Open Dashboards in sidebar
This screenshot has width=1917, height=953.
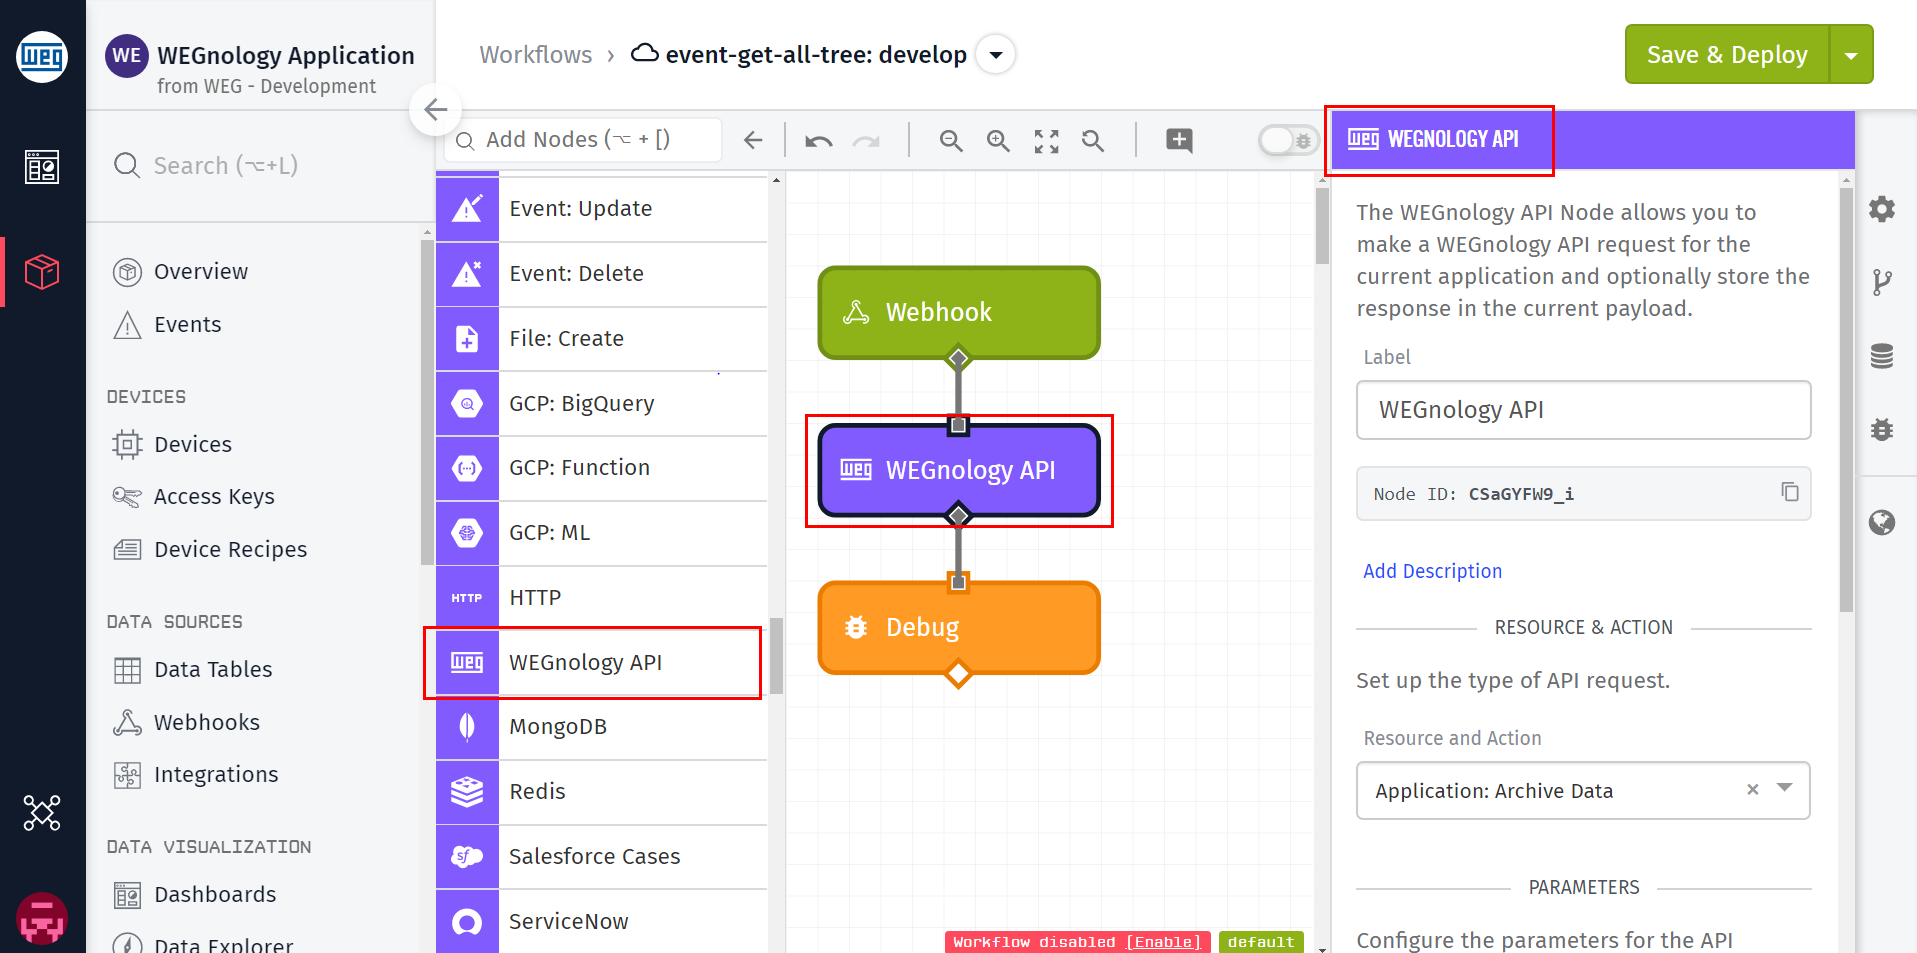(215, 894)
